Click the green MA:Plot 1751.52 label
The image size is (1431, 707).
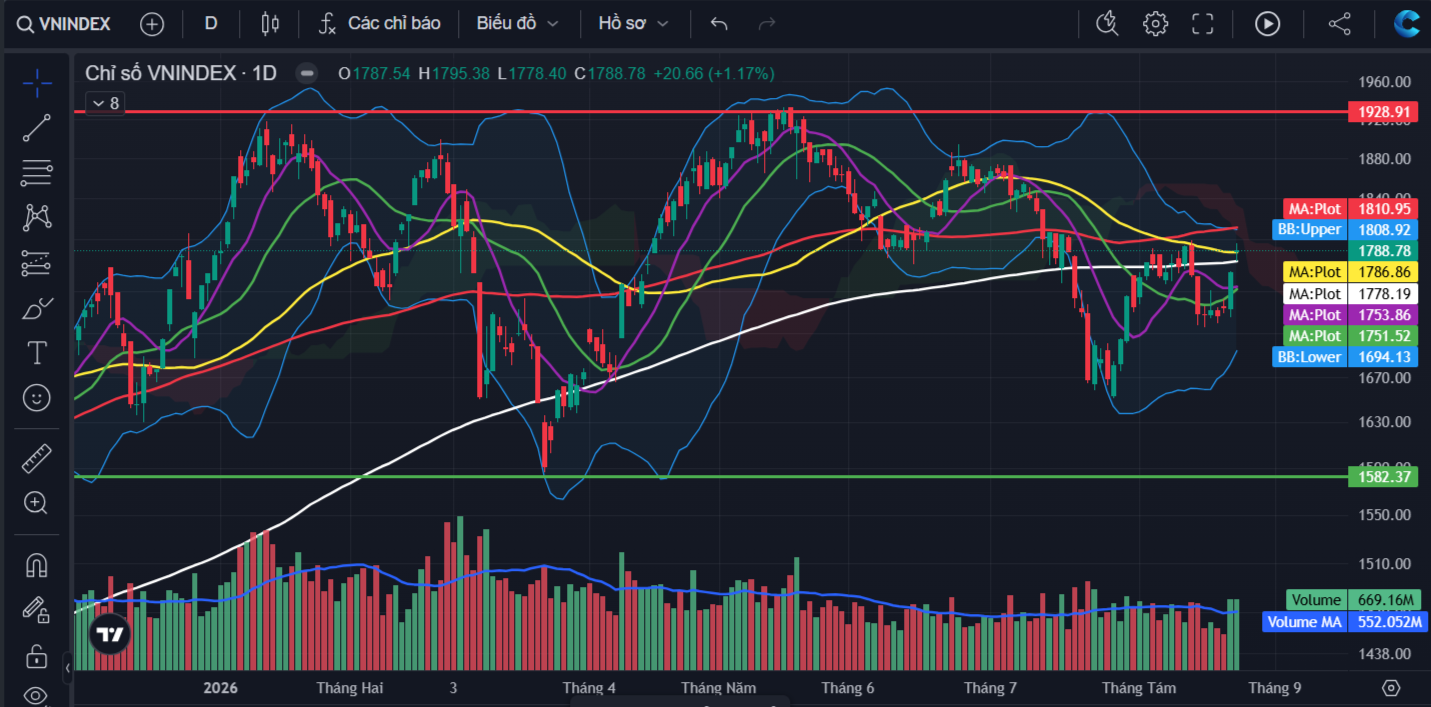tap(1350, 336)
